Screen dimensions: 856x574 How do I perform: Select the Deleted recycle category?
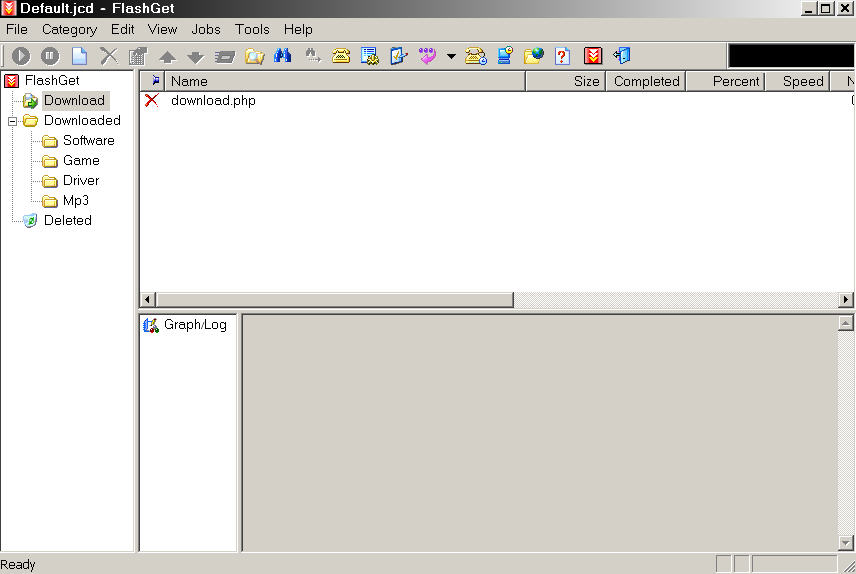68,221
